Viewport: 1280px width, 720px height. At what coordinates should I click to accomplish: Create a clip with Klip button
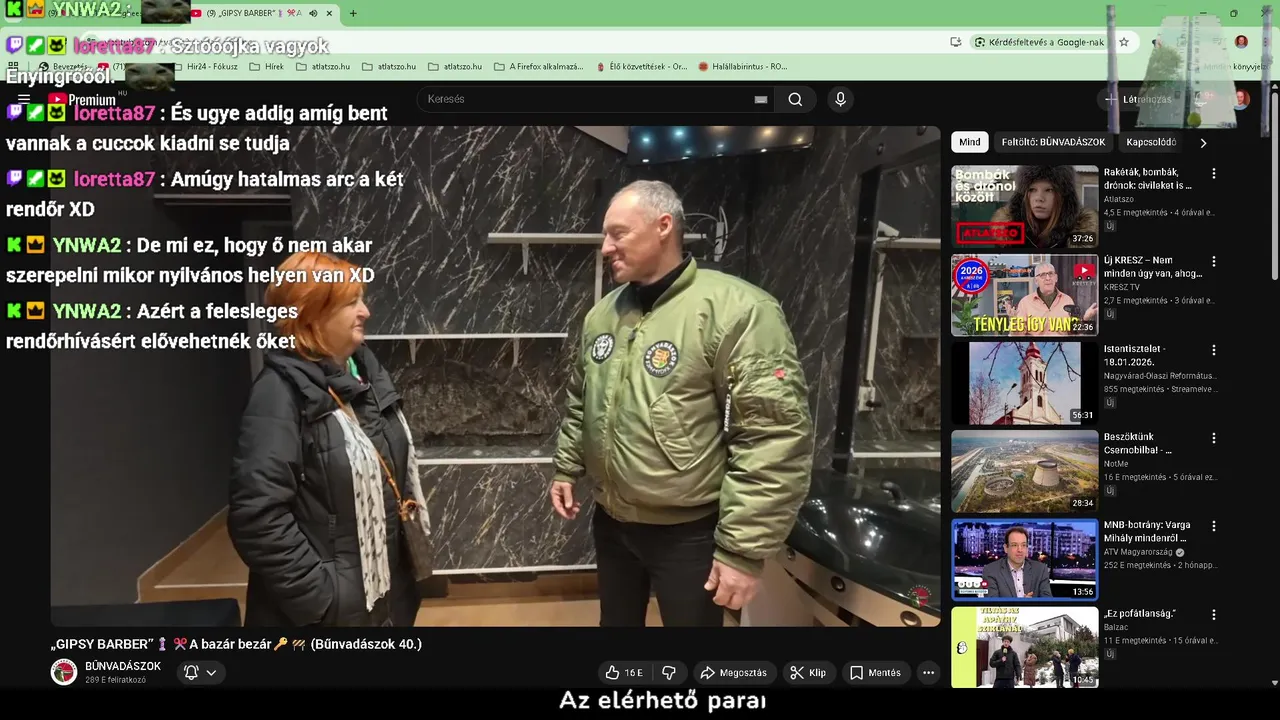[x=808, y=673]
